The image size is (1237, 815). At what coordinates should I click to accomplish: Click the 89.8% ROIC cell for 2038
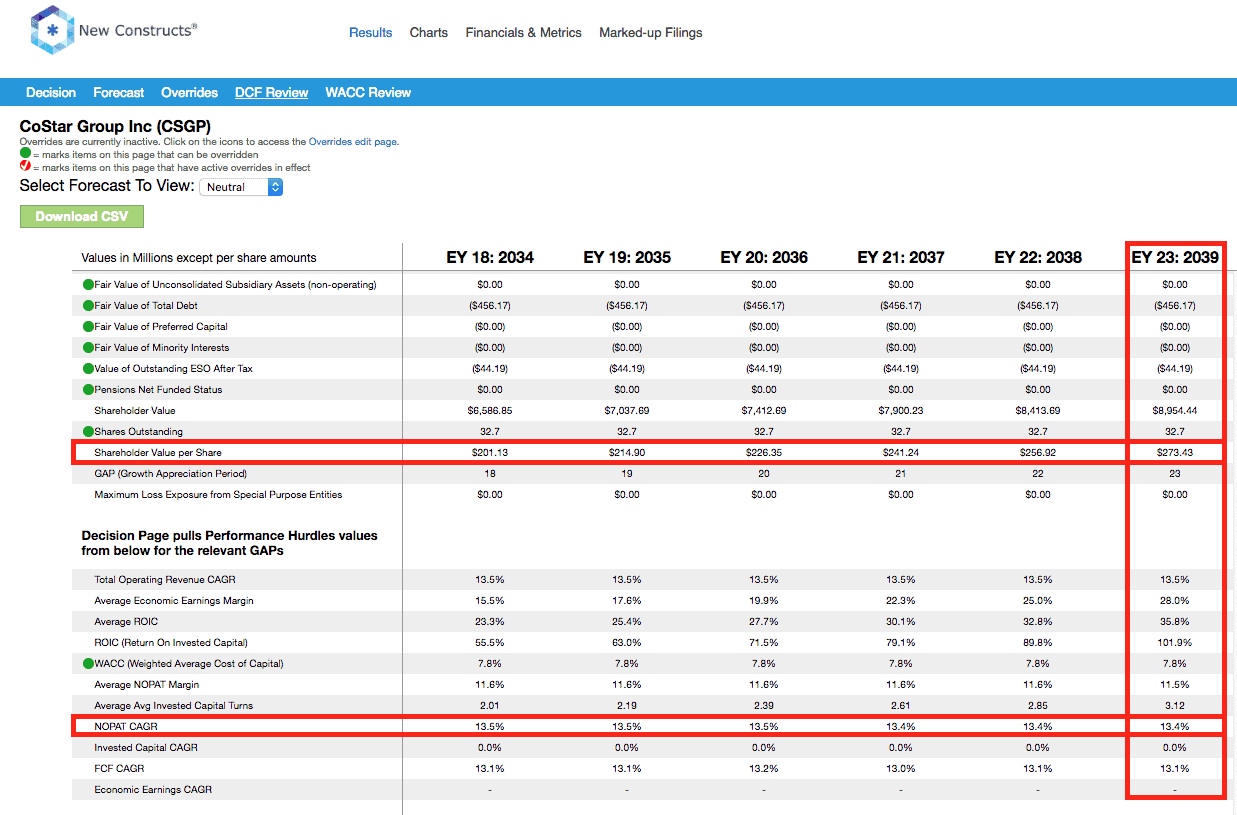(1038, 643)
